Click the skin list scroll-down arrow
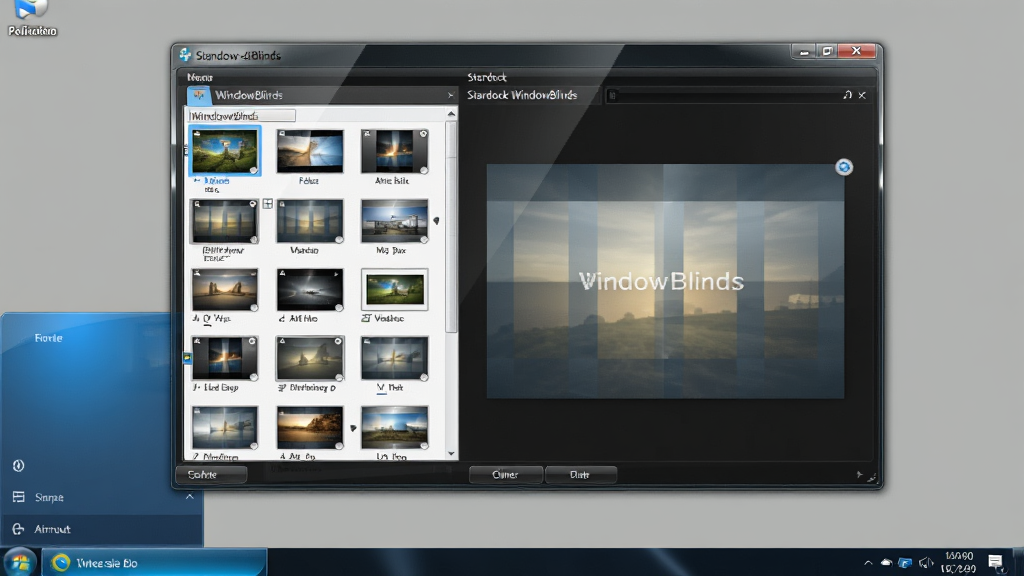 tap(451, 453)
